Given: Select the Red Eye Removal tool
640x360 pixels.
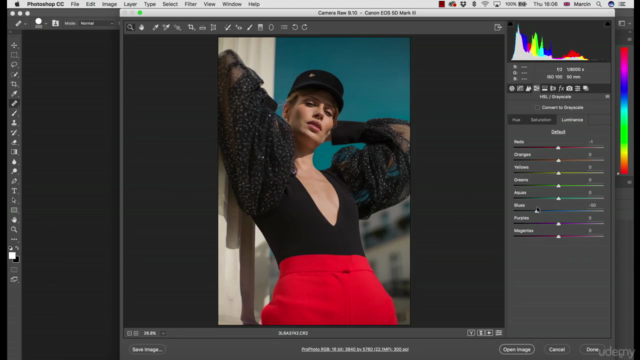Looking at the screenshot, I should click(x=239, y=27).
